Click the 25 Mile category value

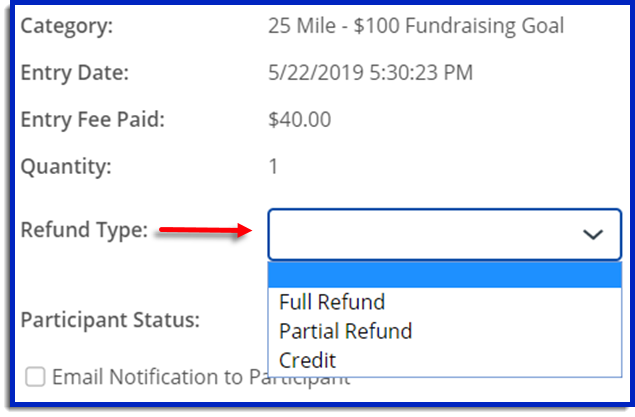pyautogui.click(x=416, y=25)
